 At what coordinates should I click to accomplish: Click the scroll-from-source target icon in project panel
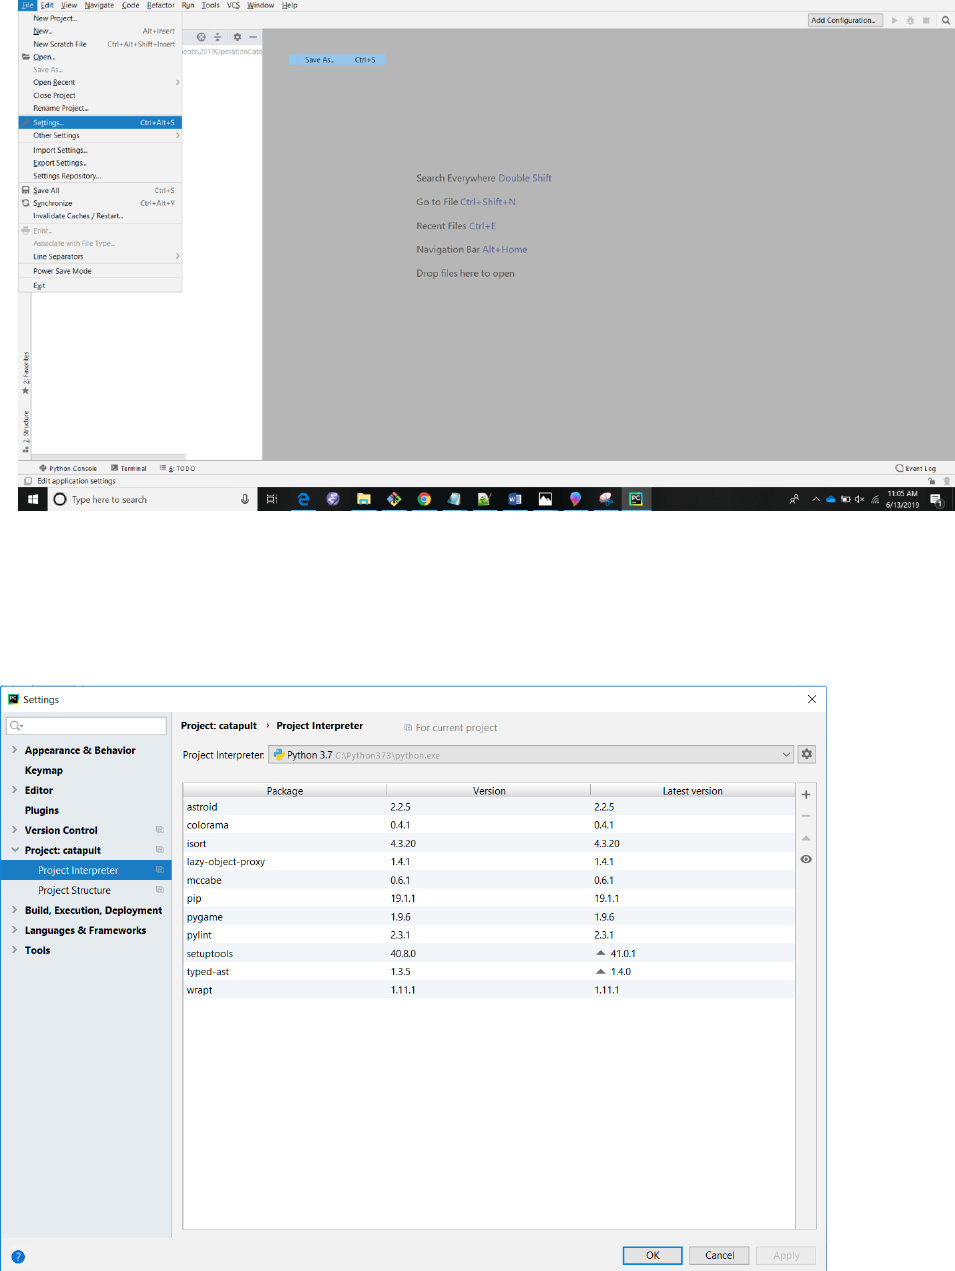201,37
